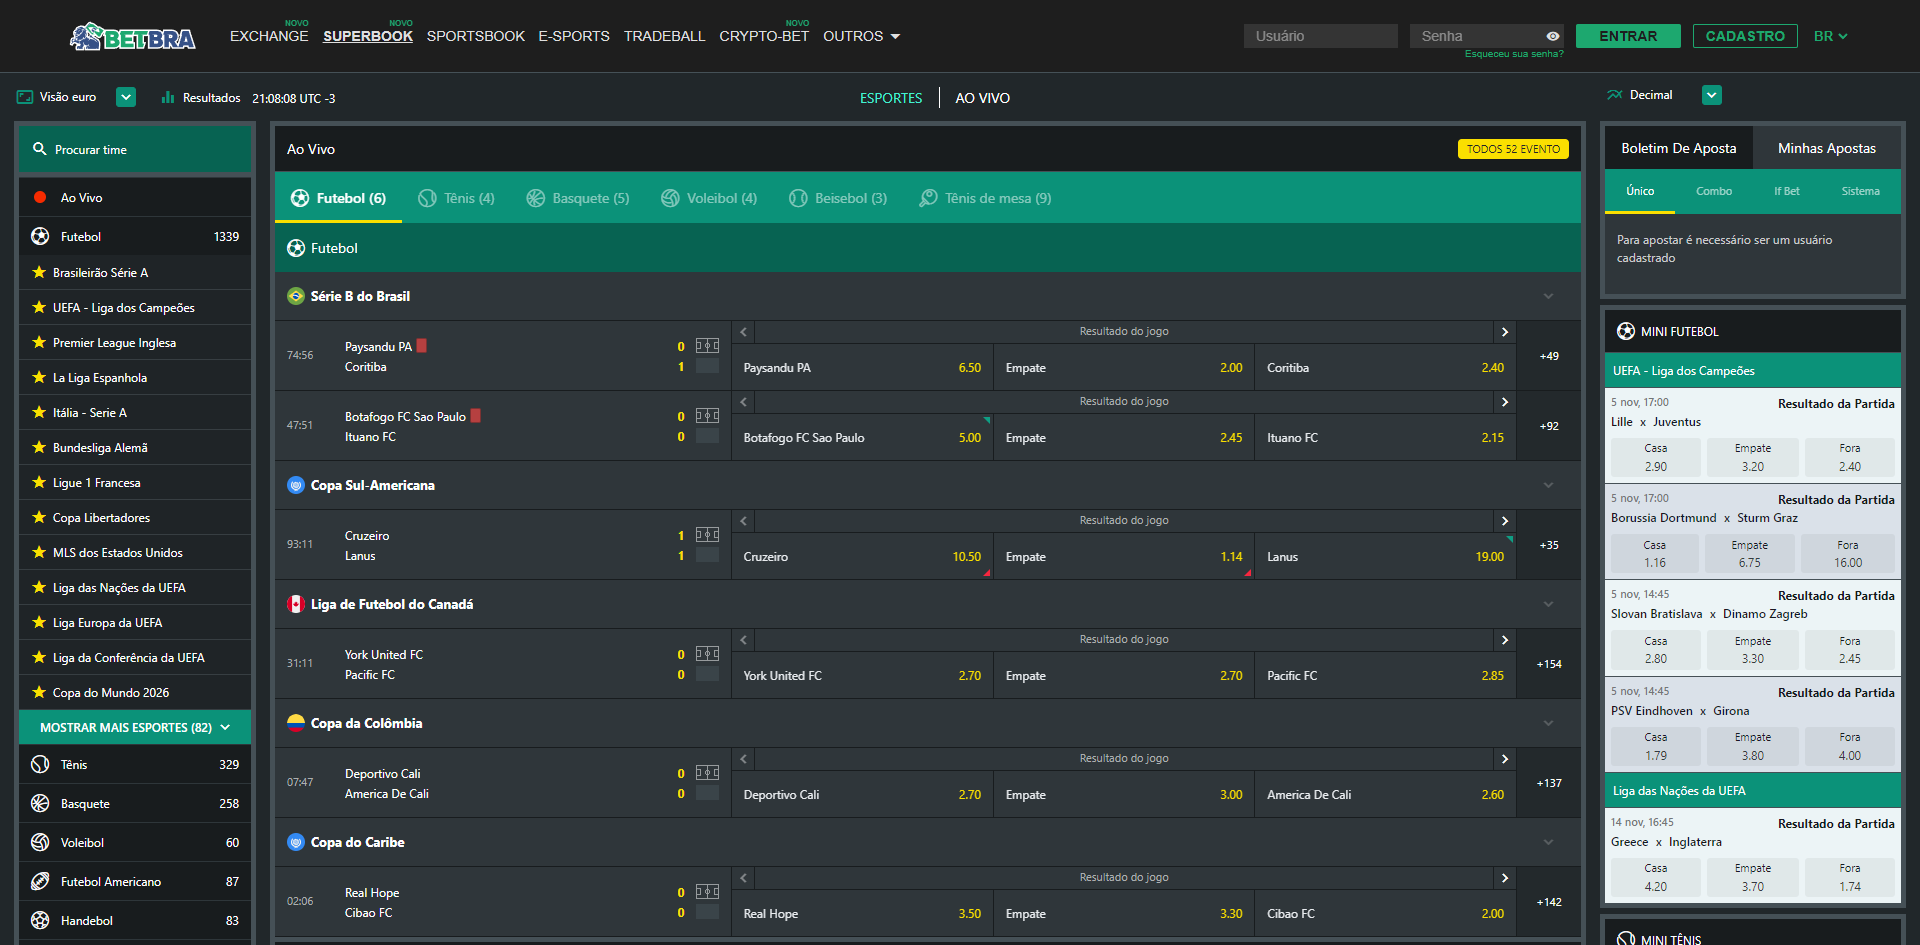Open the BR language selector
Image resolution: width=1920 pixels, height=945 pixels.
1831,36
